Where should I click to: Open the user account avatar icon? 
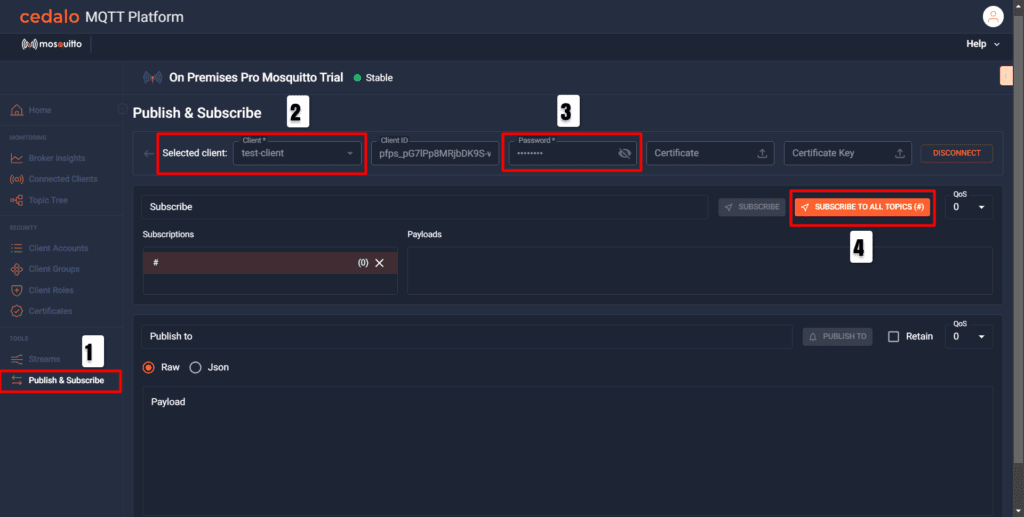click(993, 16)
